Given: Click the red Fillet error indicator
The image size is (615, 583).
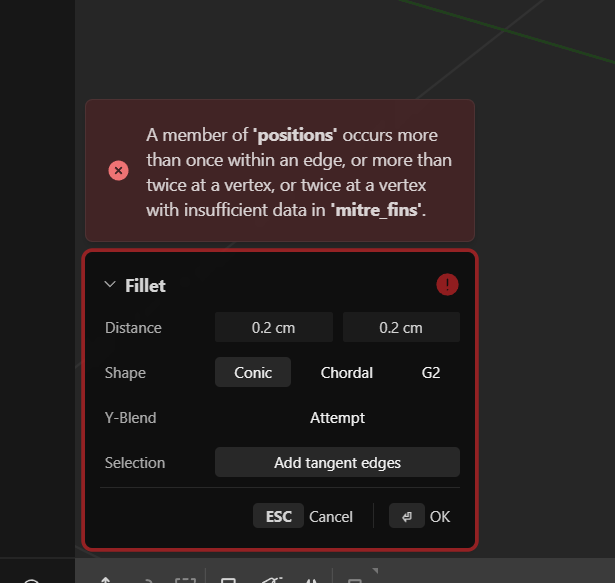Looking at the screenshot, I should 447,284.
